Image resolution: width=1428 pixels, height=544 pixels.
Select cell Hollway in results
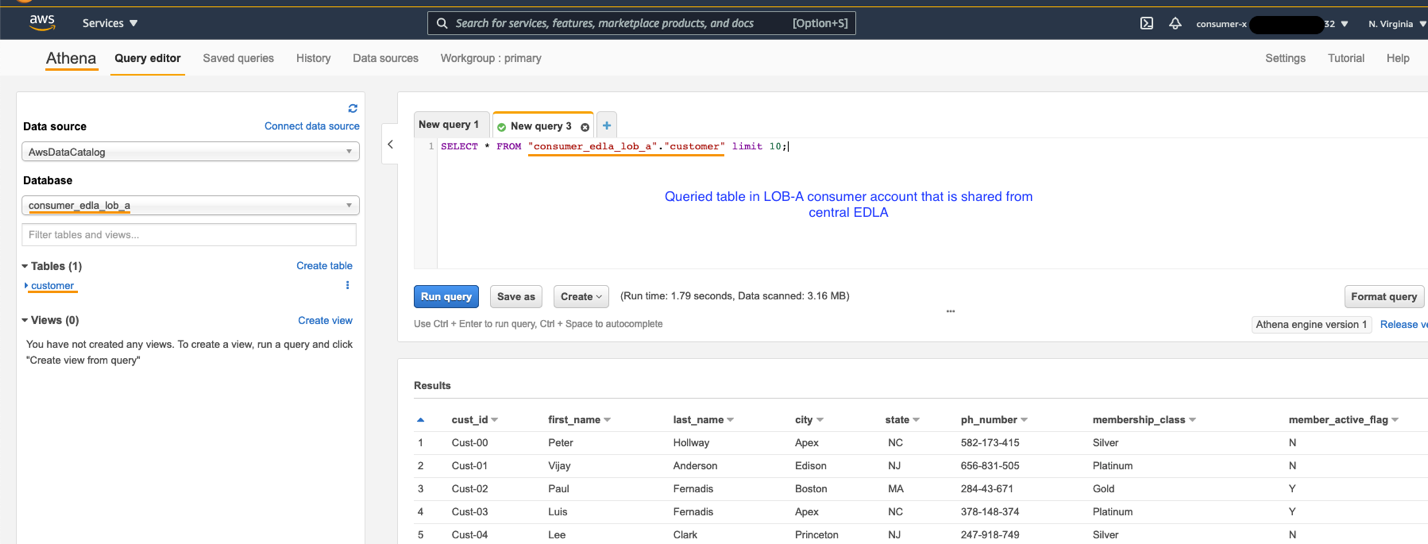point(691,442)
